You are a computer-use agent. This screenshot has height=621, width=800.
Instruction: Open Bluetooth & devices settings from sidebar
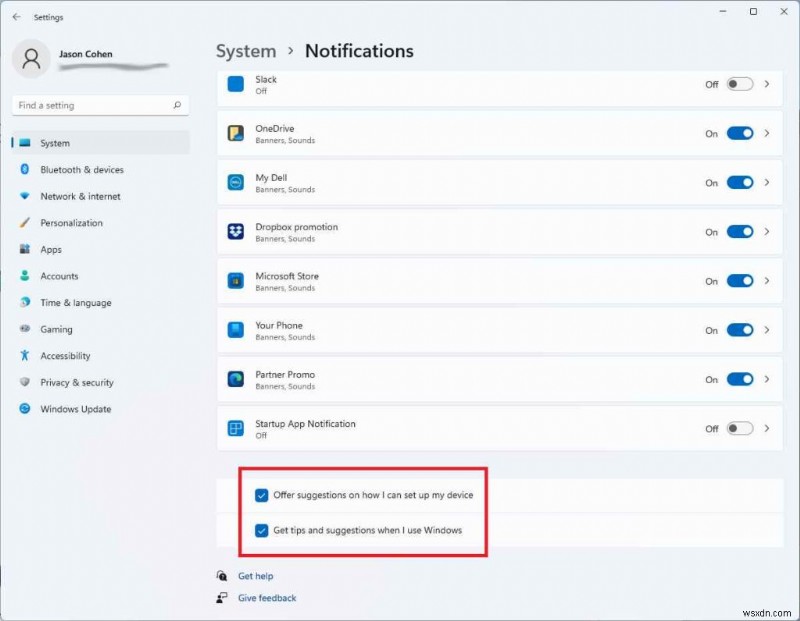74,169
